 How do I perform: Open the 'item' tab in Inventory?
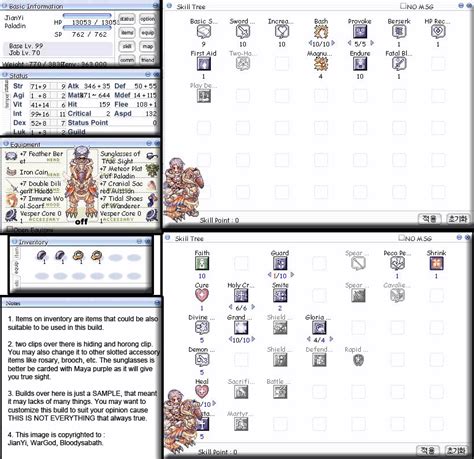tap(17, 253)
